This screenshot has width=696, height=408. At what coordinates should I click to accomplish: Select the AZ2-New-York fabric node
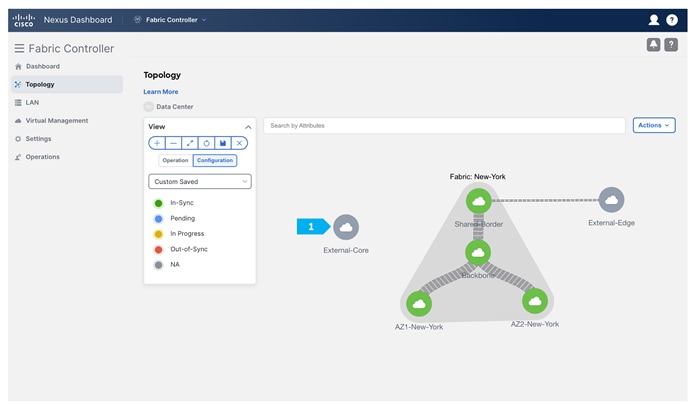535,301
